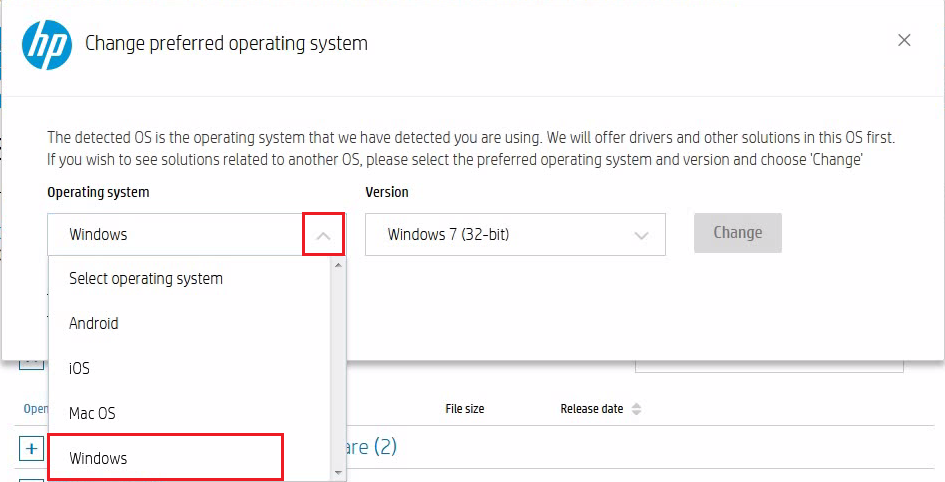The width and height of the screenshot is (945, 482).
Task: Click the Release date column header
Action: 592,409
